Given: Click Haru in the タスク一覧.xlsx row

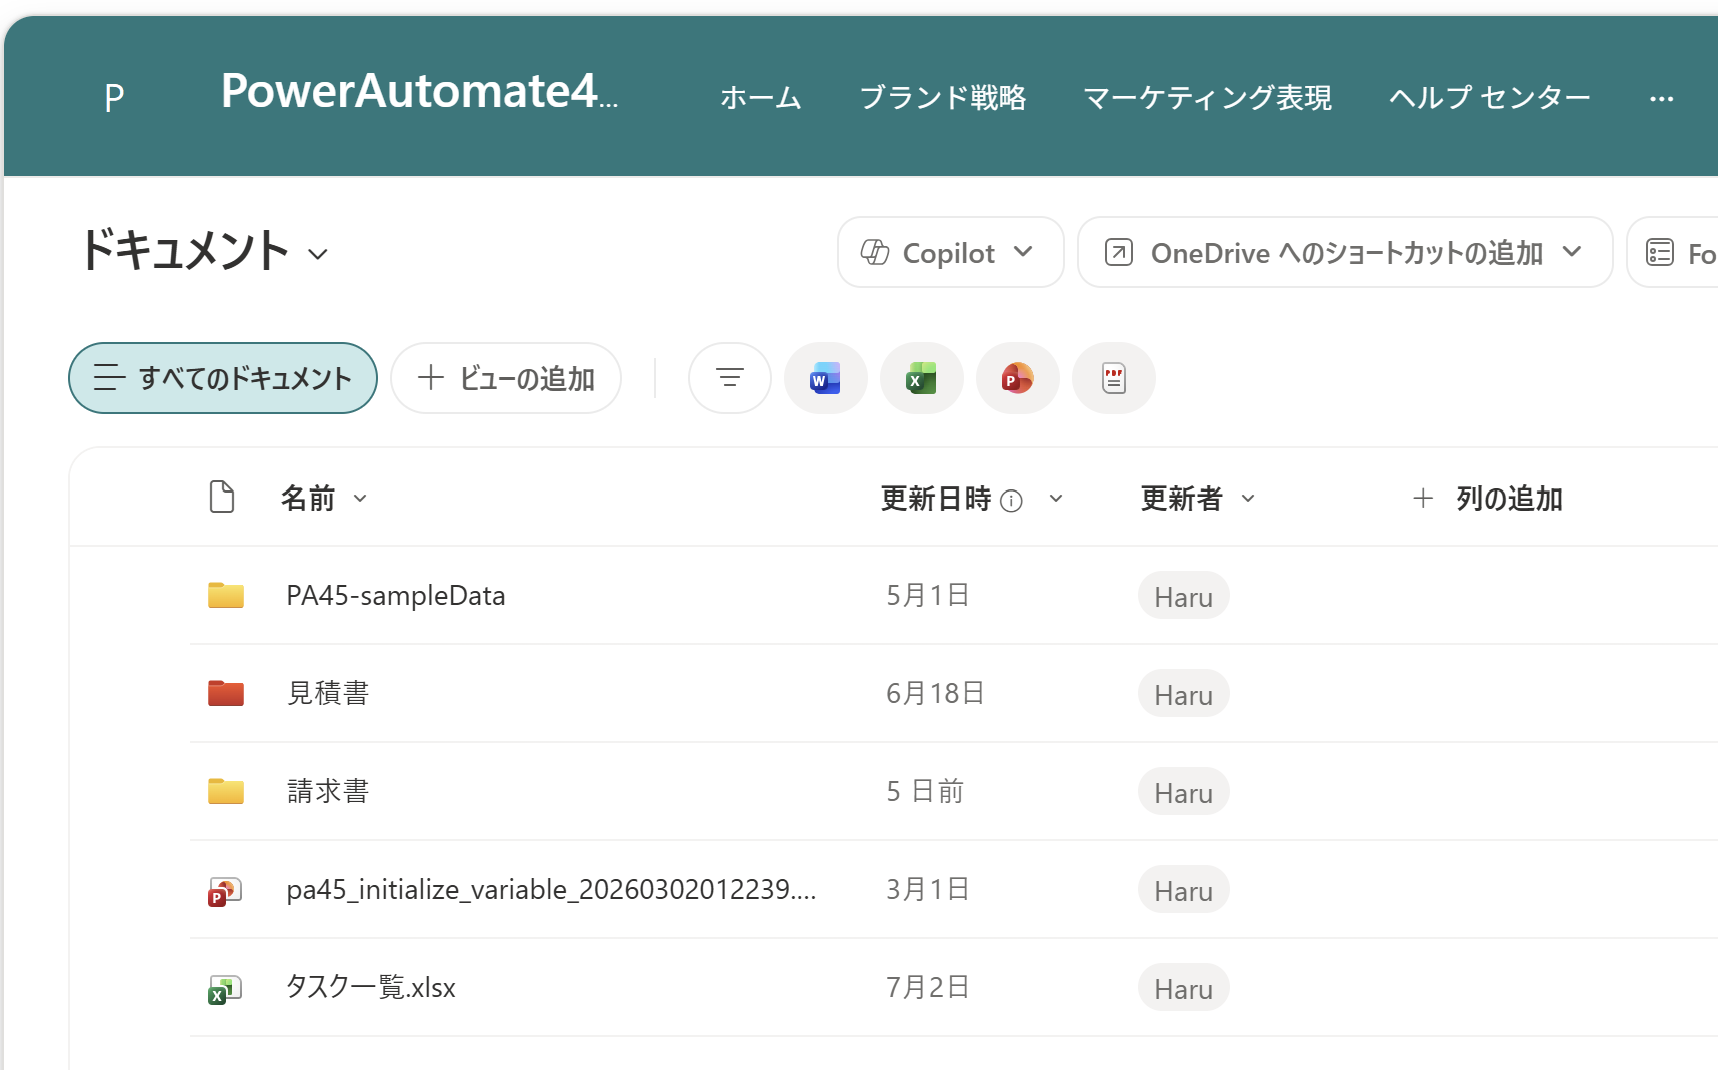Looking at the screenshot, I should (1184, 988).
